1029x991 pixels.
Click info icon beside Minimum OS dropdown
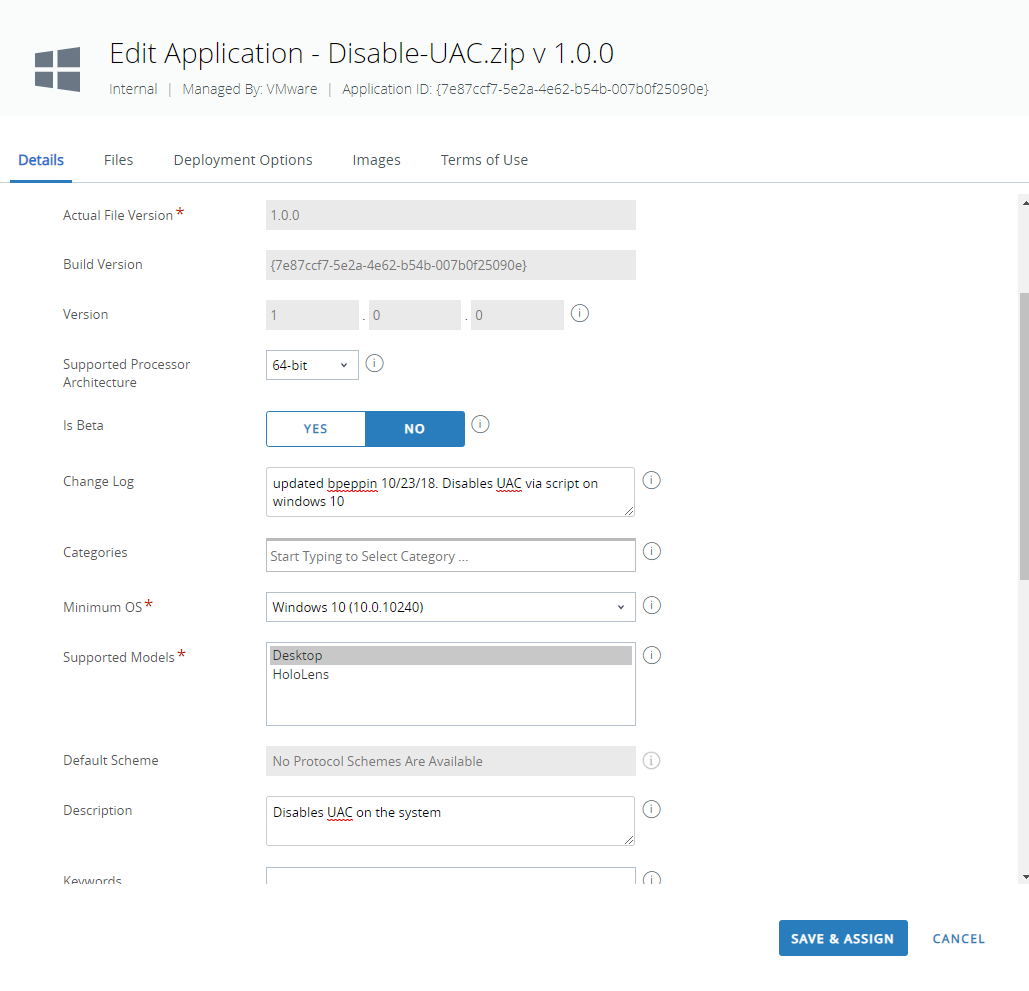(651, 605)
